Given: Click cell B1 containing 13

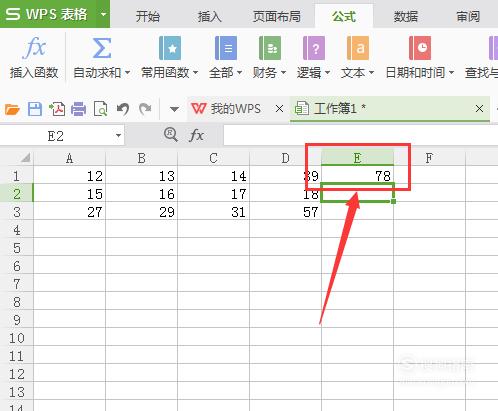Looking at the screenshot, I should [x=141, y=175].
